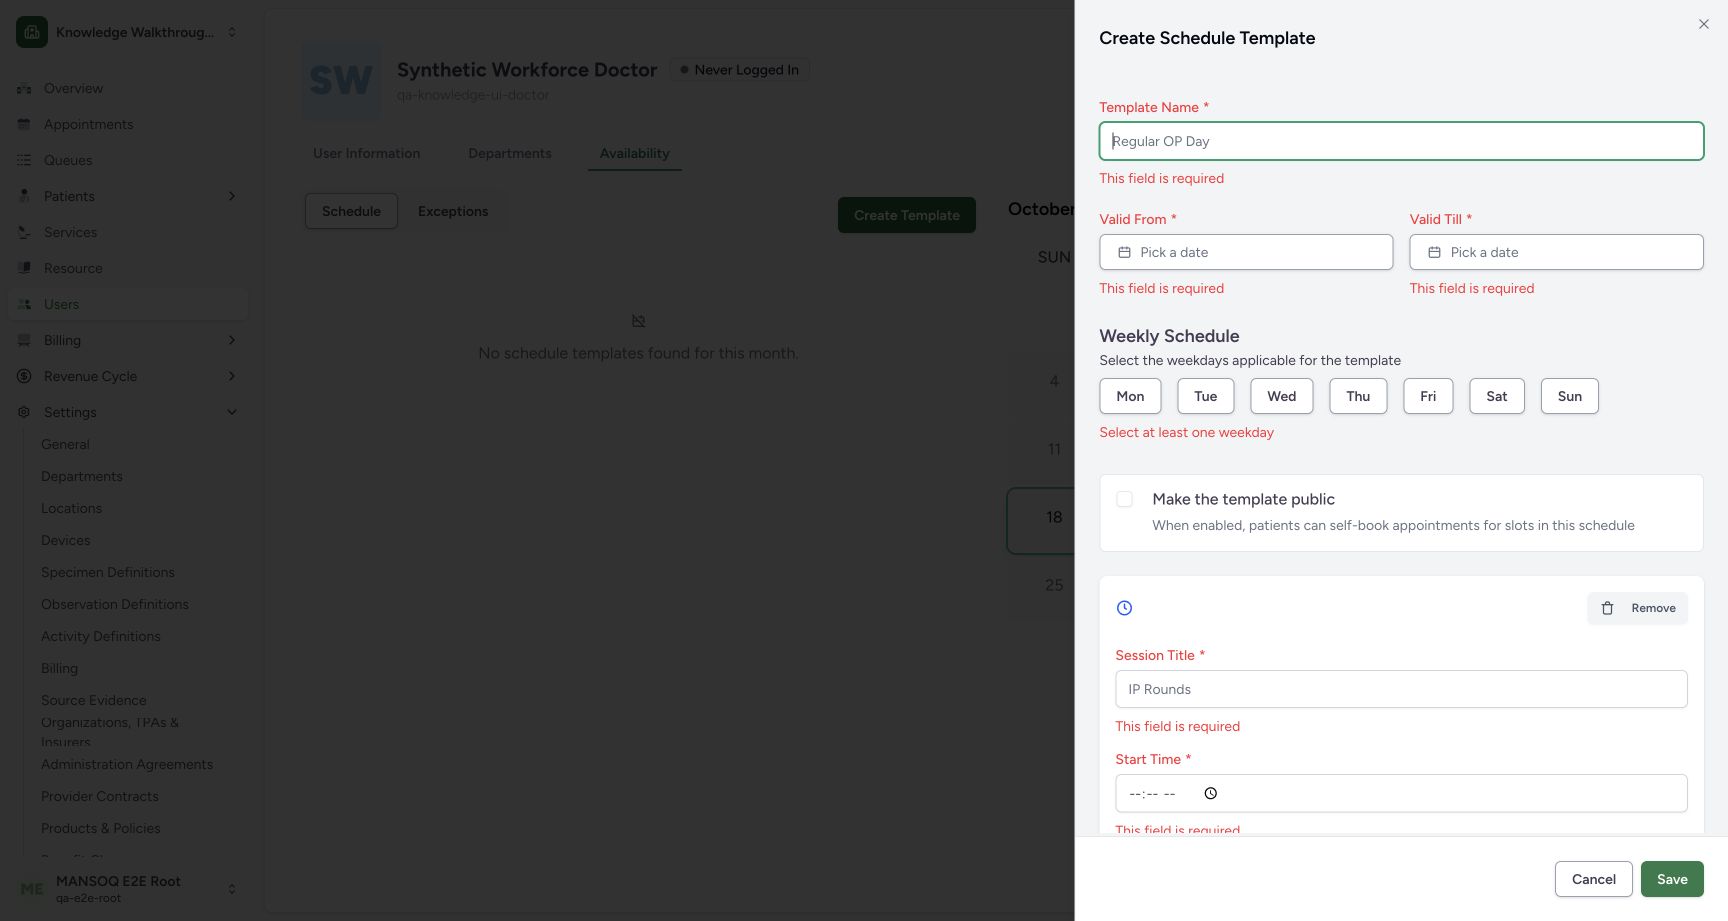Toggle Thu weekday selection
This screenshot has height=921, width=1728.
pyautogui.click(x=1358, y=396)
